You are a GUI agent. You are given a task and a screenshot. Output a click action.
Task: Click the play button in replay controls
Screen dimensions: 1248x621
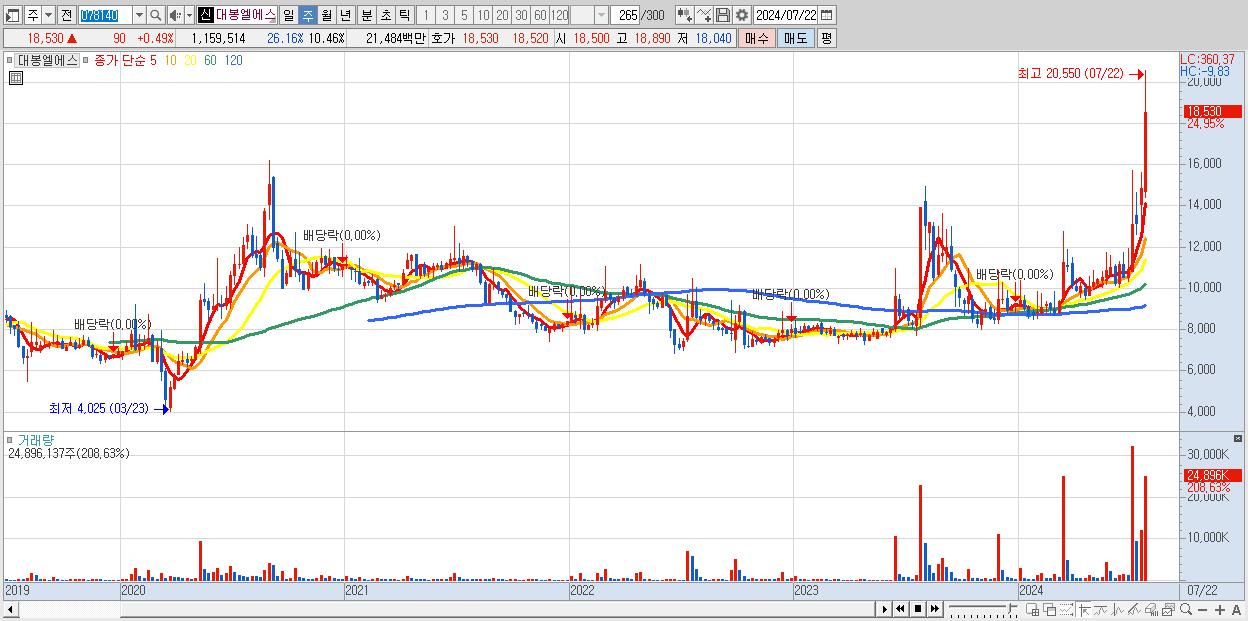tap(884, 609)
